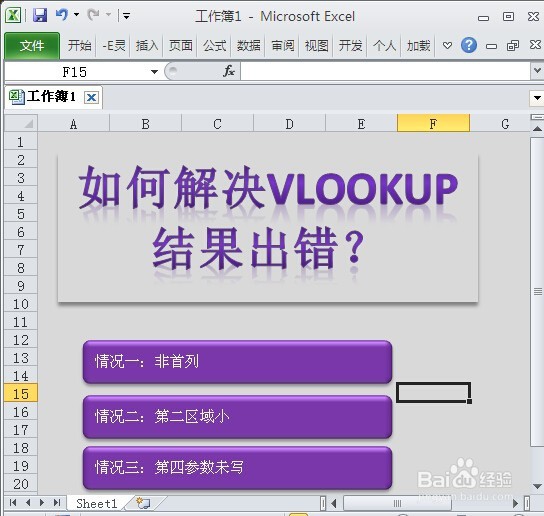Switch to the 数据 ribbon tab
Image resolution: width=544 pixels, height=516 pixels.
[x=248, y=45]
